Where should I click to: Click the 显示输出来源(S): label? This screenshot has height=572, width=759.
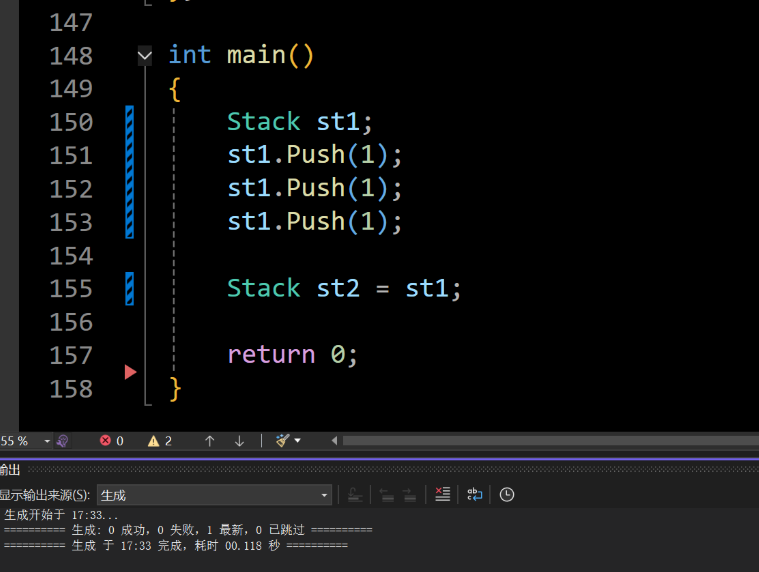tap(45, 495)
